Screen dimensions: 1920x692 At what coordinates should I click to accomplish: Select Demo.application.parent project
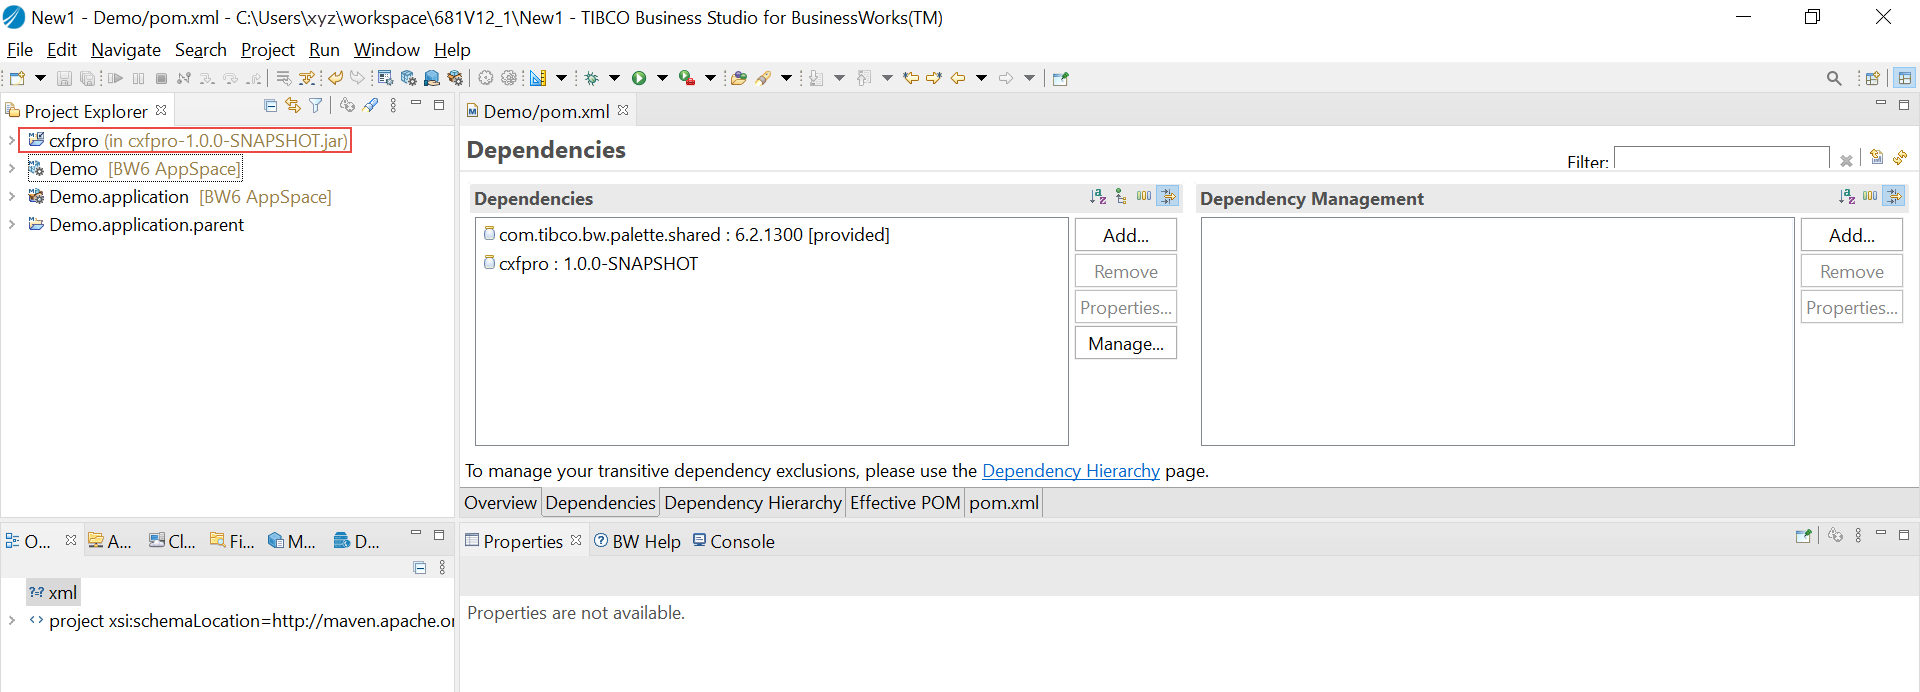[136, 224]
